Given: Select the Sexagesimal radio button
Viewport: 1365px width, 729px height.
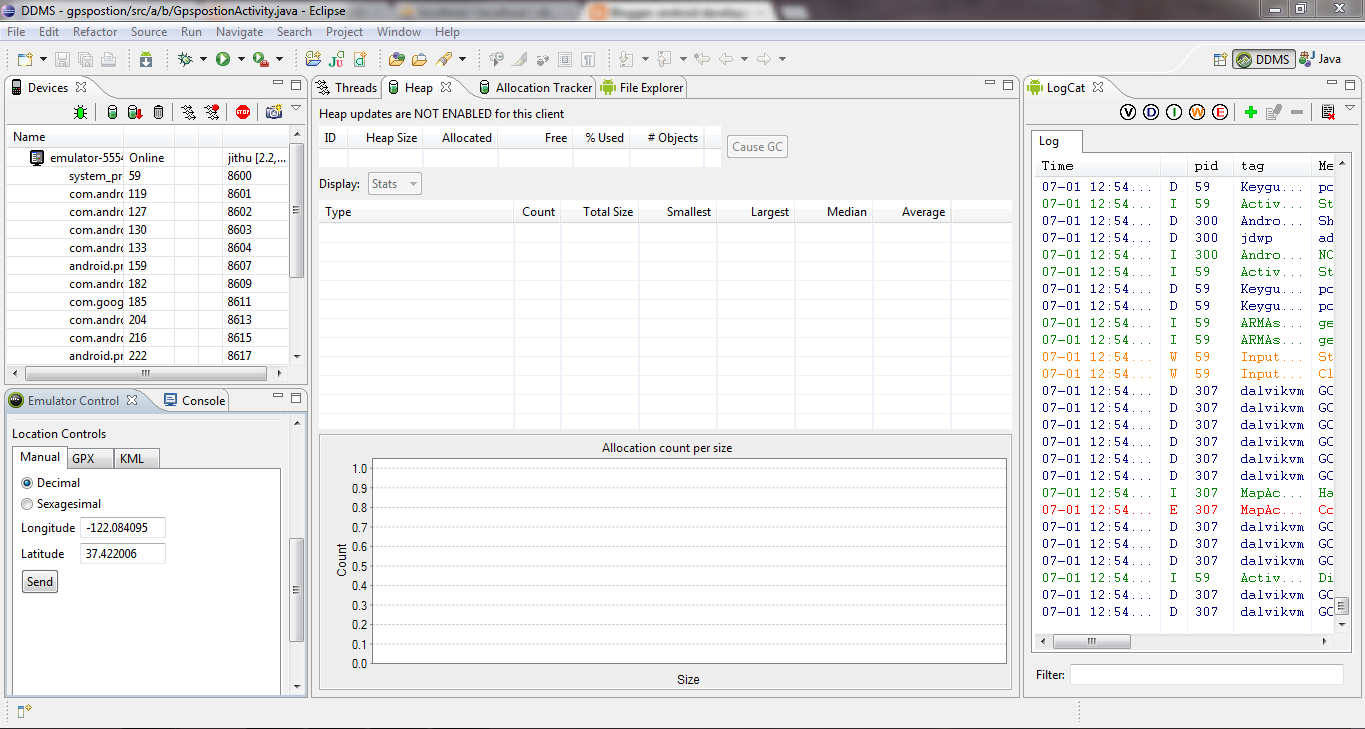Looking at the screenshot, I should coord(27,504).
